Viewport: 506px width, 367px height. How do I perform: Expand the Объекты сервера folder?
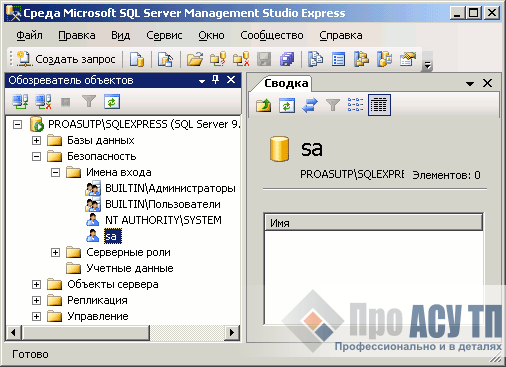click(36, 284)
